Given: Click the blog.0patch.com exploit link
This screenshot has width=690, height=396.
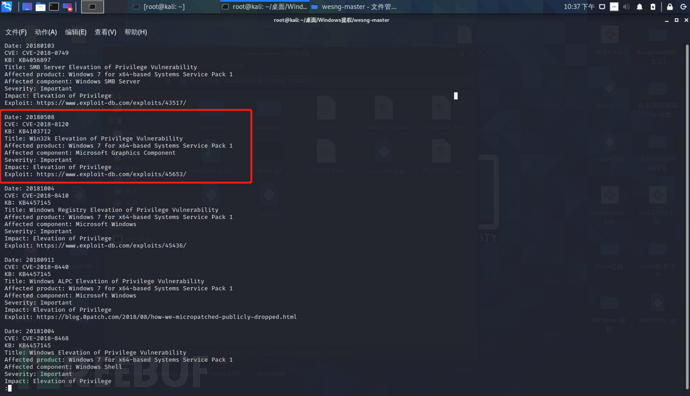Looking at the screenshot, I should (x=166, y=317).
